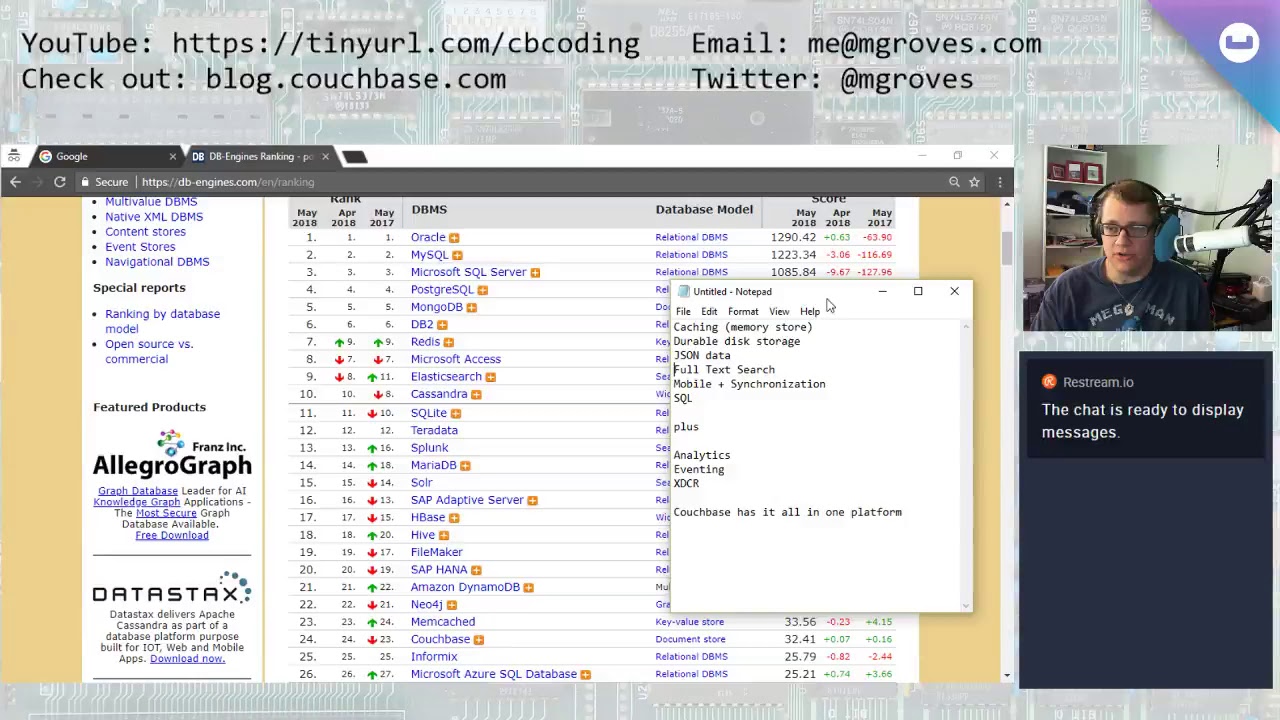Screen dimensions: 1280x720
Task: Click the plus icon beside MySQL
Action: click(457, 255)
